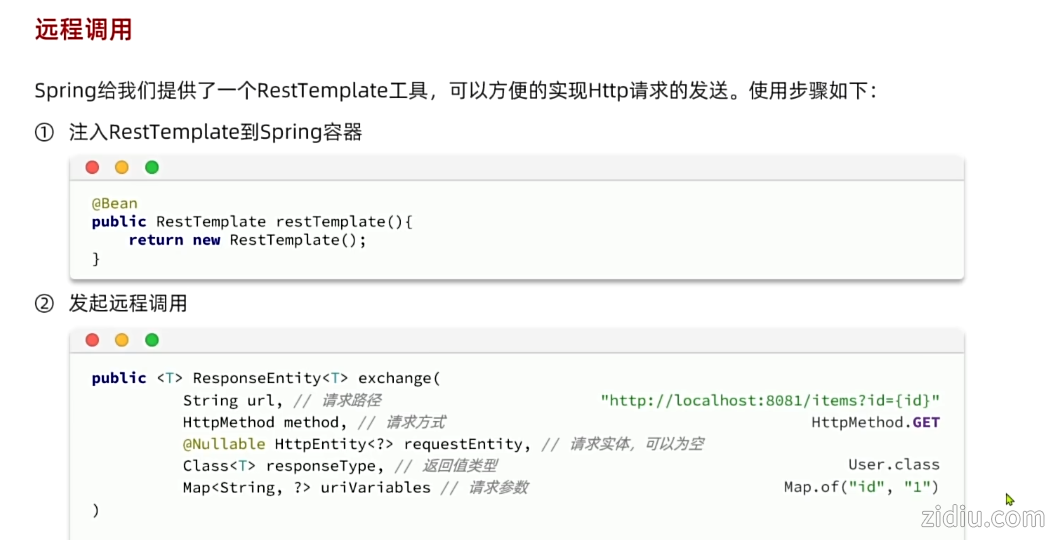Image resolution: width=1054 pixels, height=540 pixels.
Task: Click red dot in the exchange code window
Action: 92,340
